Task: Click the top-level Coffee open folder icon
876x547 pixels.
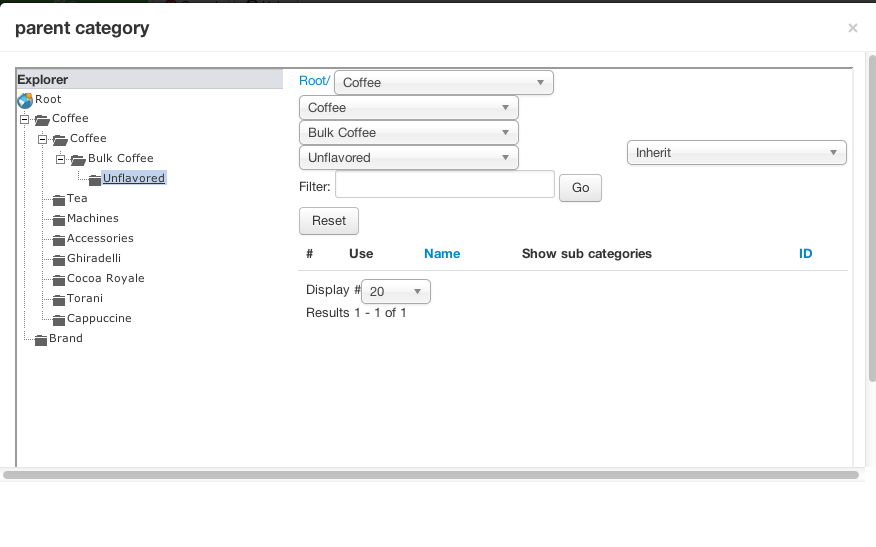Action: [x=42, y=120]
